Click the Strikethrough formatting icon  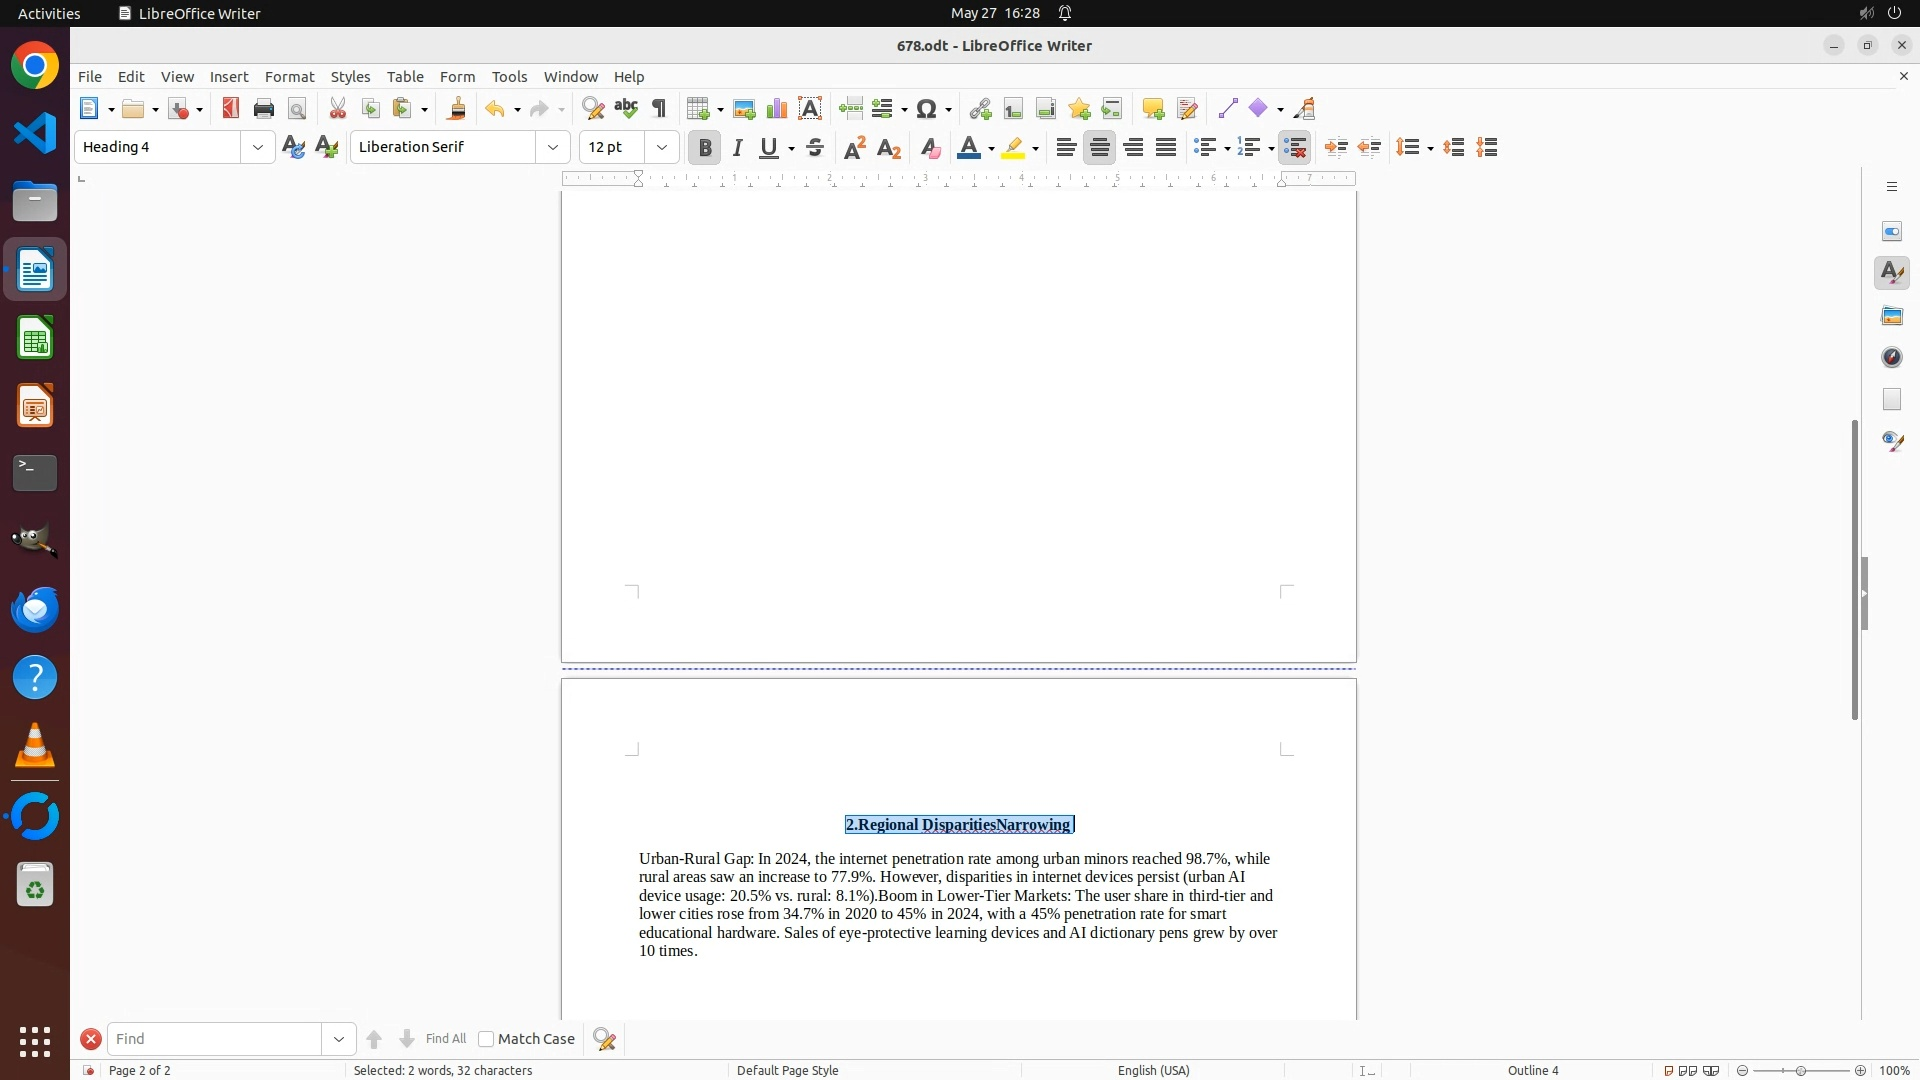point(815,148)
